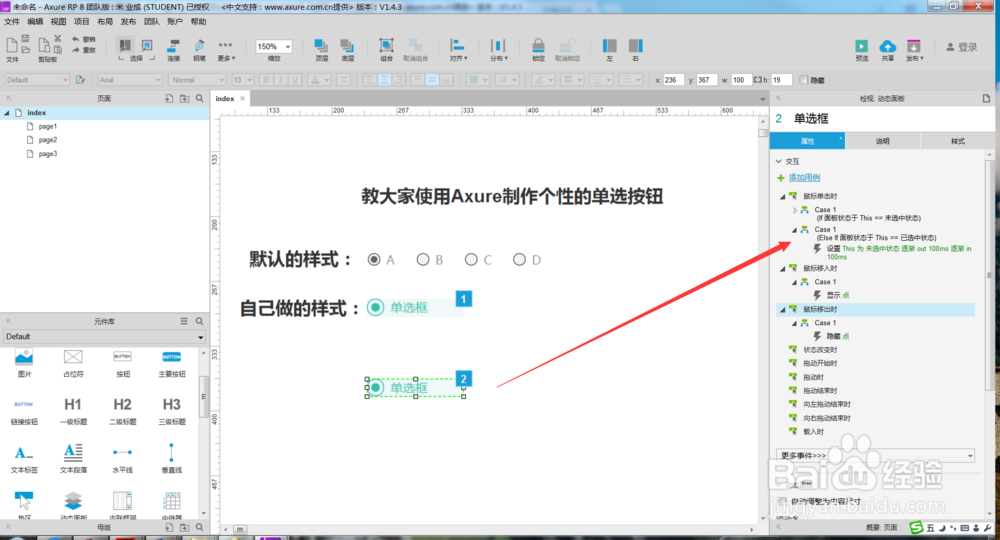
Task: Click the width input field
Action: coord(741,80)
